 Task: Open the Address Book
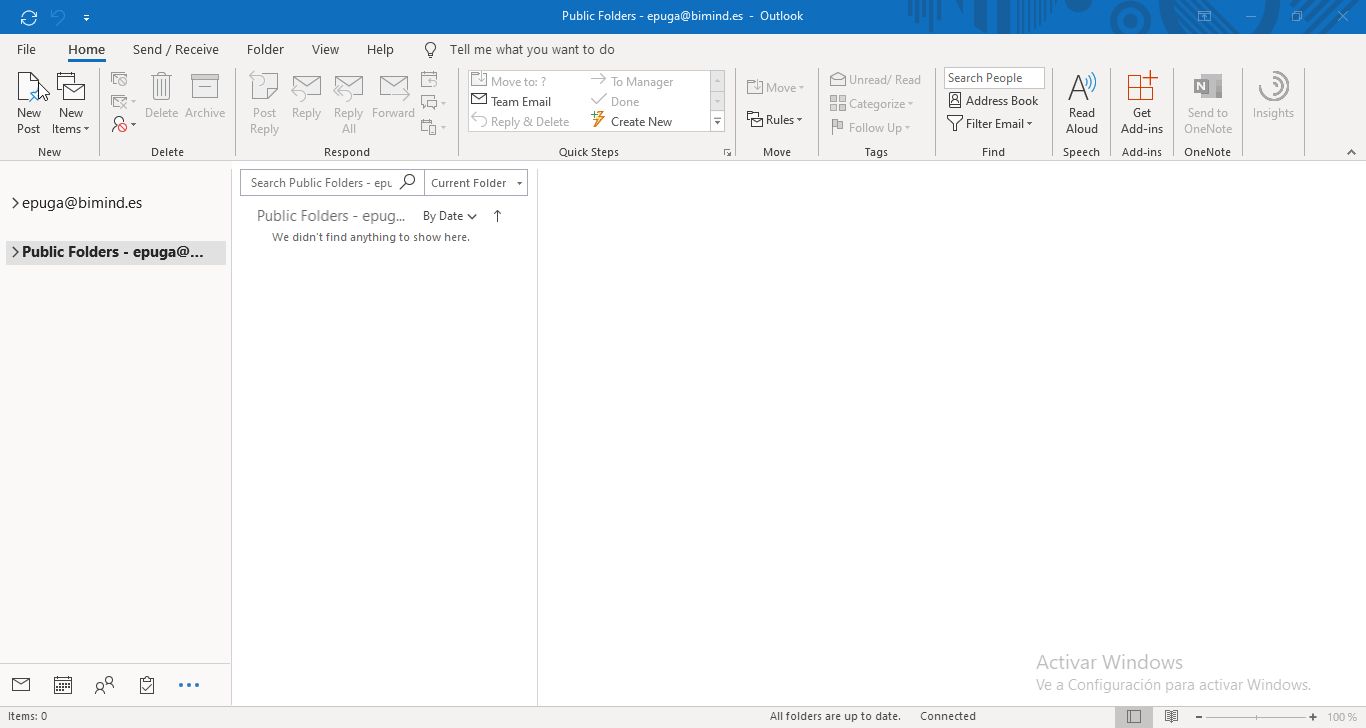click(993, 101)
